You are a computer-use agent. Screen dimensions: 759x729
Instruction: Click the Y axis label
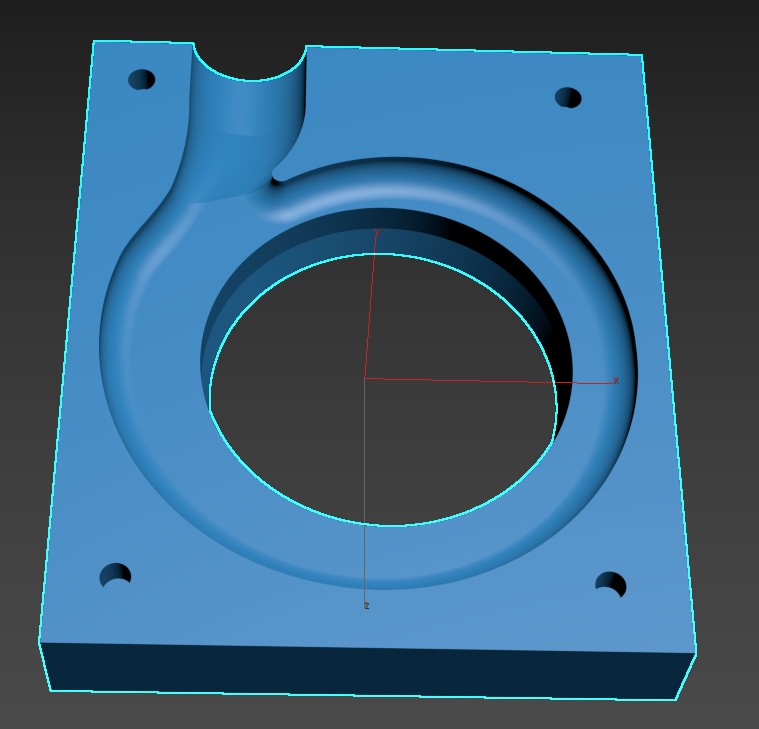[377, 232]
